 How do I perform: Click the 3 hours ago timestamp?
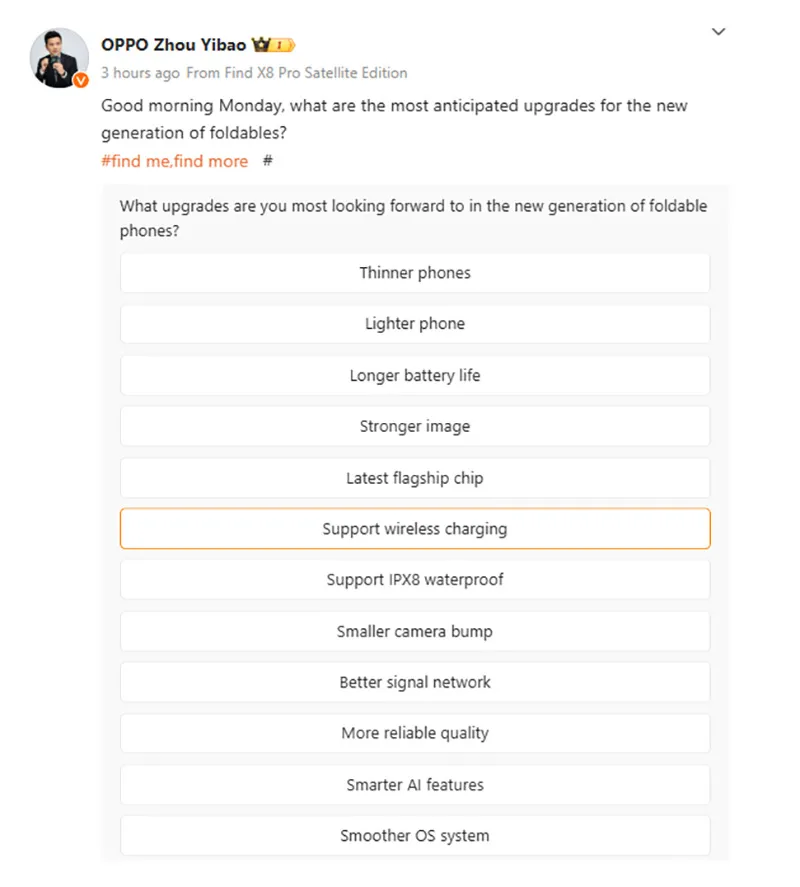click(140, 73)
